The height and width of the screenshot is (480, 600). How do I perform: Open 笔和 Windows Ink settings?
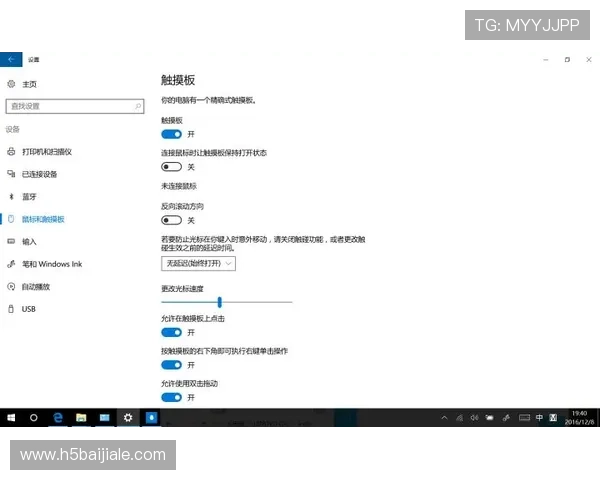(52, 264)
